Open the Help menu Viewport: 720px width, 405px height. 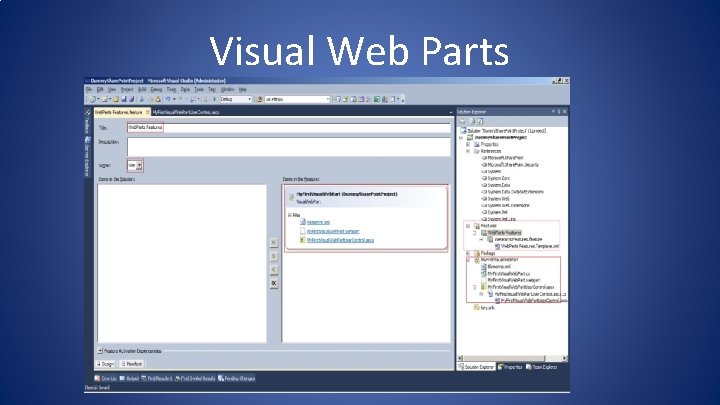coord(242,90)
